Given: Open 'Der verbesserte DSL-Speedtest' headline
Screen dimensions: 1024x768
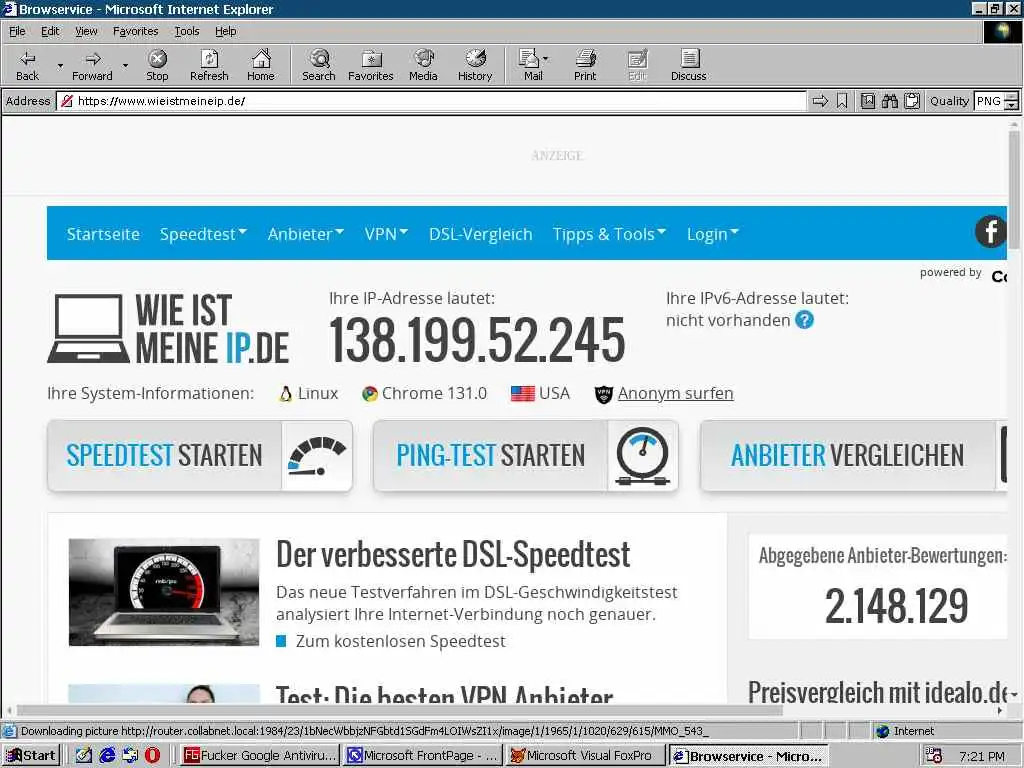Looking at the screenshot, I should tap(453, 554).
